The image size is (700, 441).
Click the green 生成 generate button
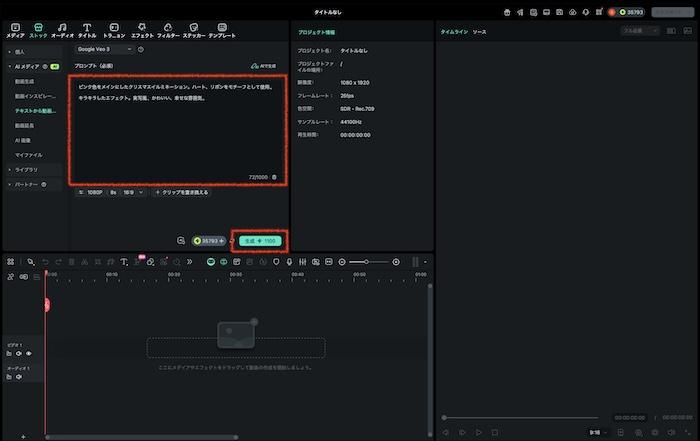(x=259, y=241)
